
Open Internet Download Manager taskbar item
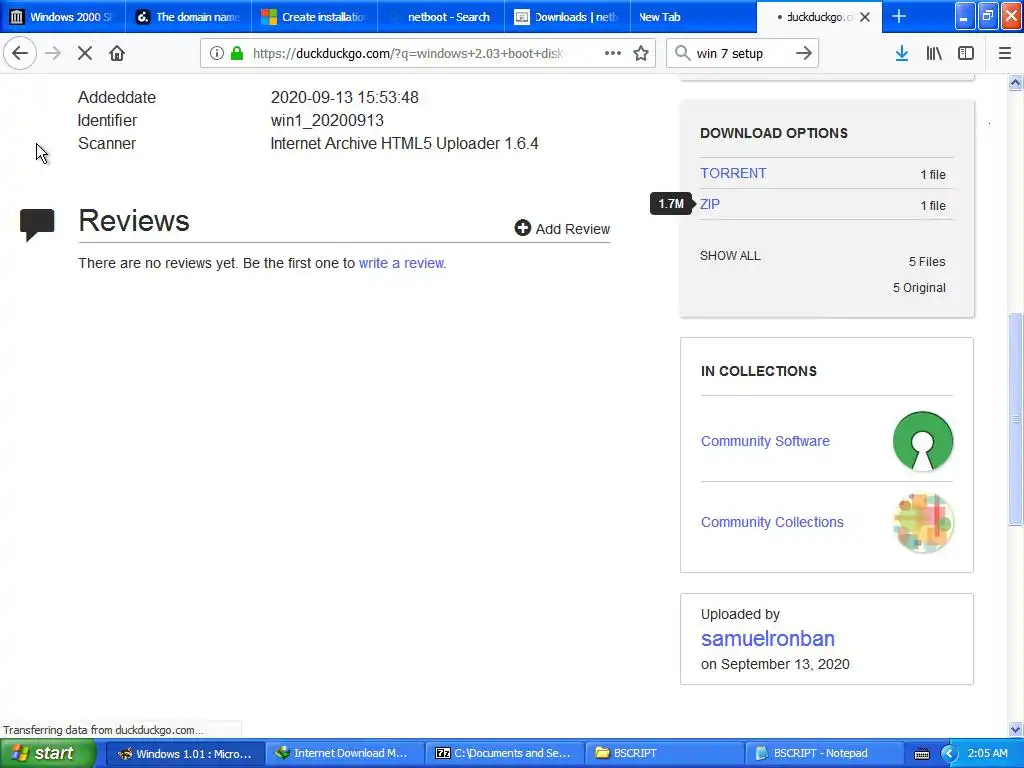[x=344, y=753]
